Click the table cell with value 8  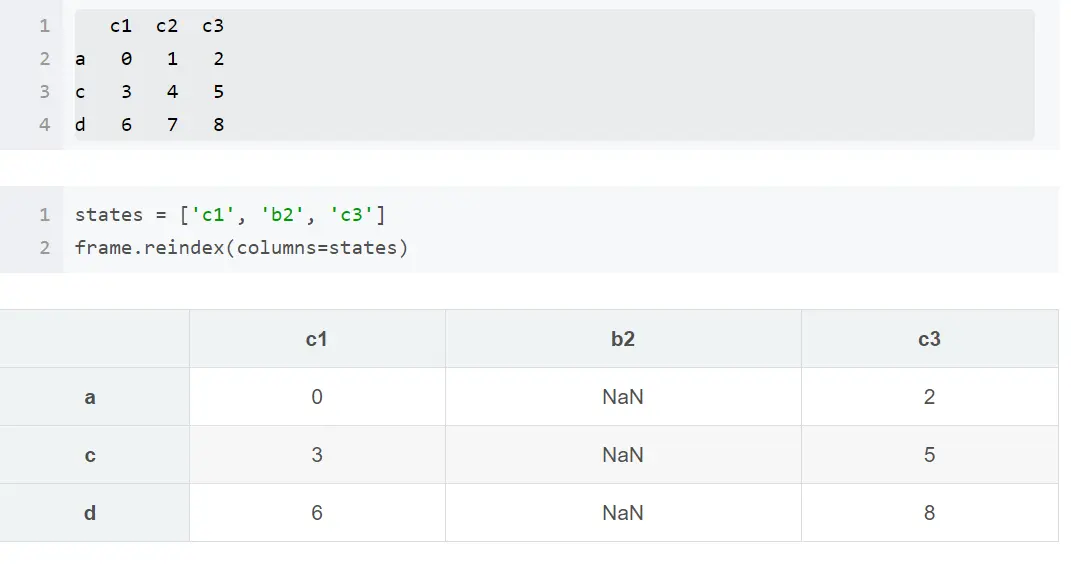930,513
